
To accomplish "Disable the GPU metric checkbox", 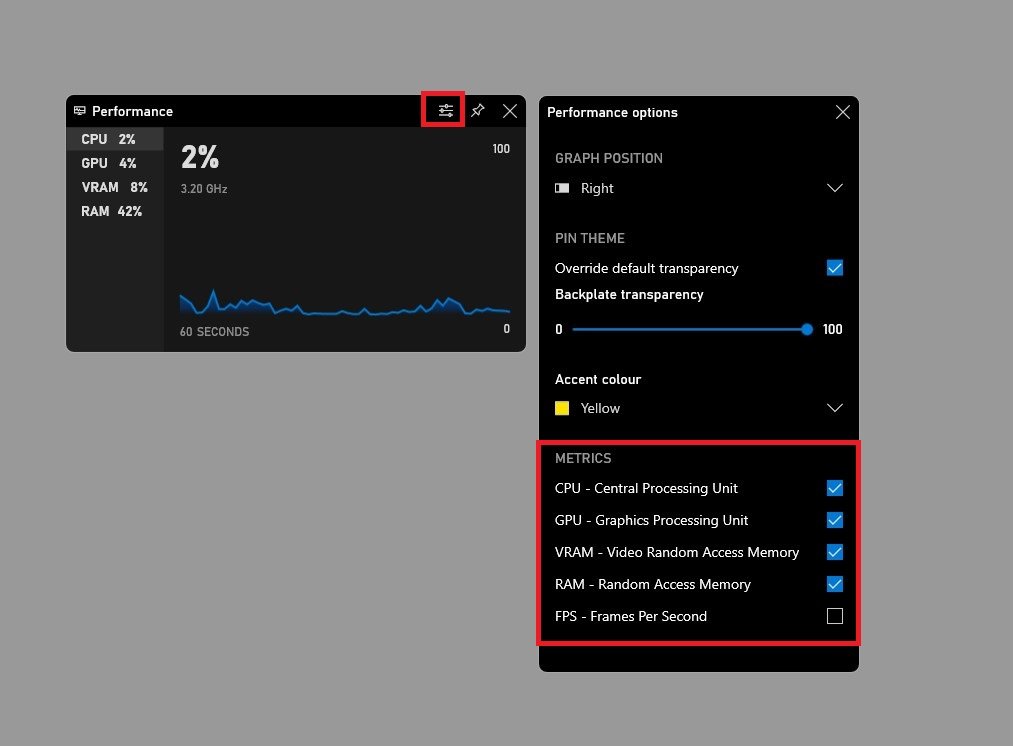I will click(835, 520).
